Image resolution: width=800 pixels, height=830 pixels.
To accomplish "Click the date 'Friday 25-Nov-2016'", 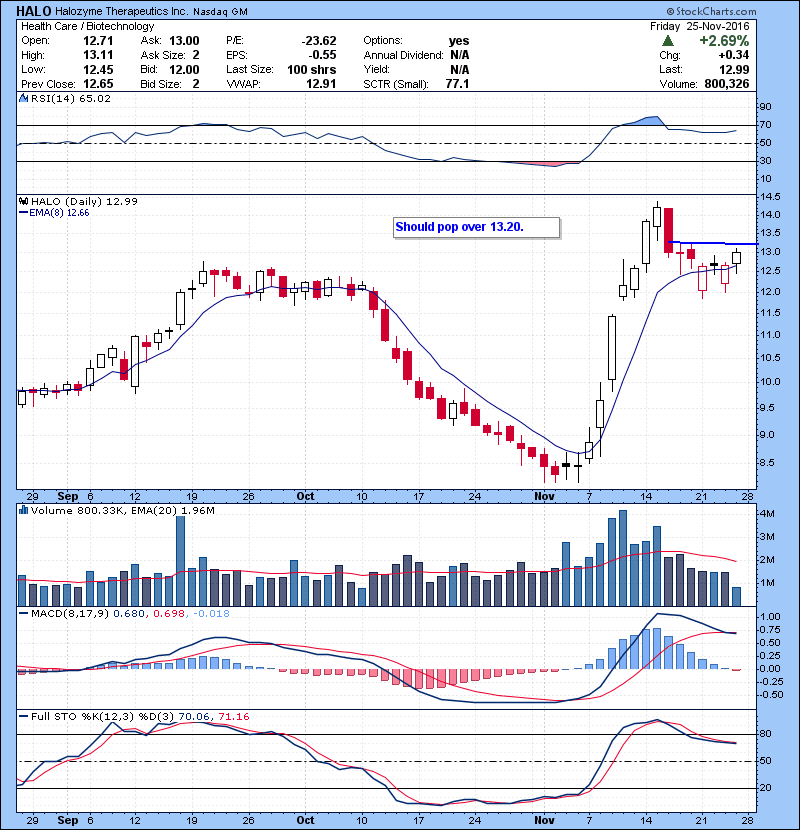I will click(699, 26).
